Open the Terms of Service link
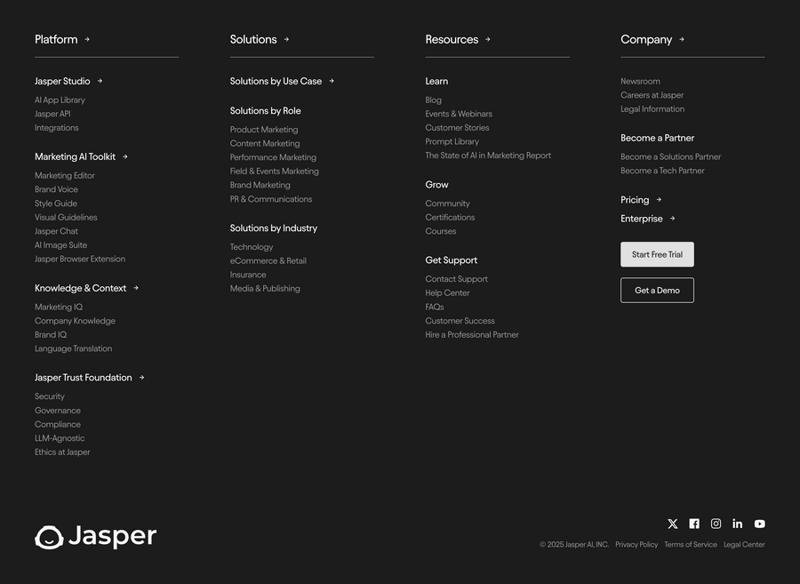Screen dimensions: 800x584 (691, 545)
